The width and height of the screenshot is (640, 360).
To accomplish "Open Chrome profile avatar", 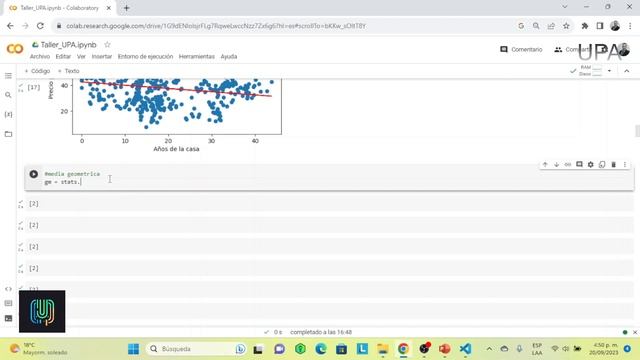I will click(x=615, y=26).
